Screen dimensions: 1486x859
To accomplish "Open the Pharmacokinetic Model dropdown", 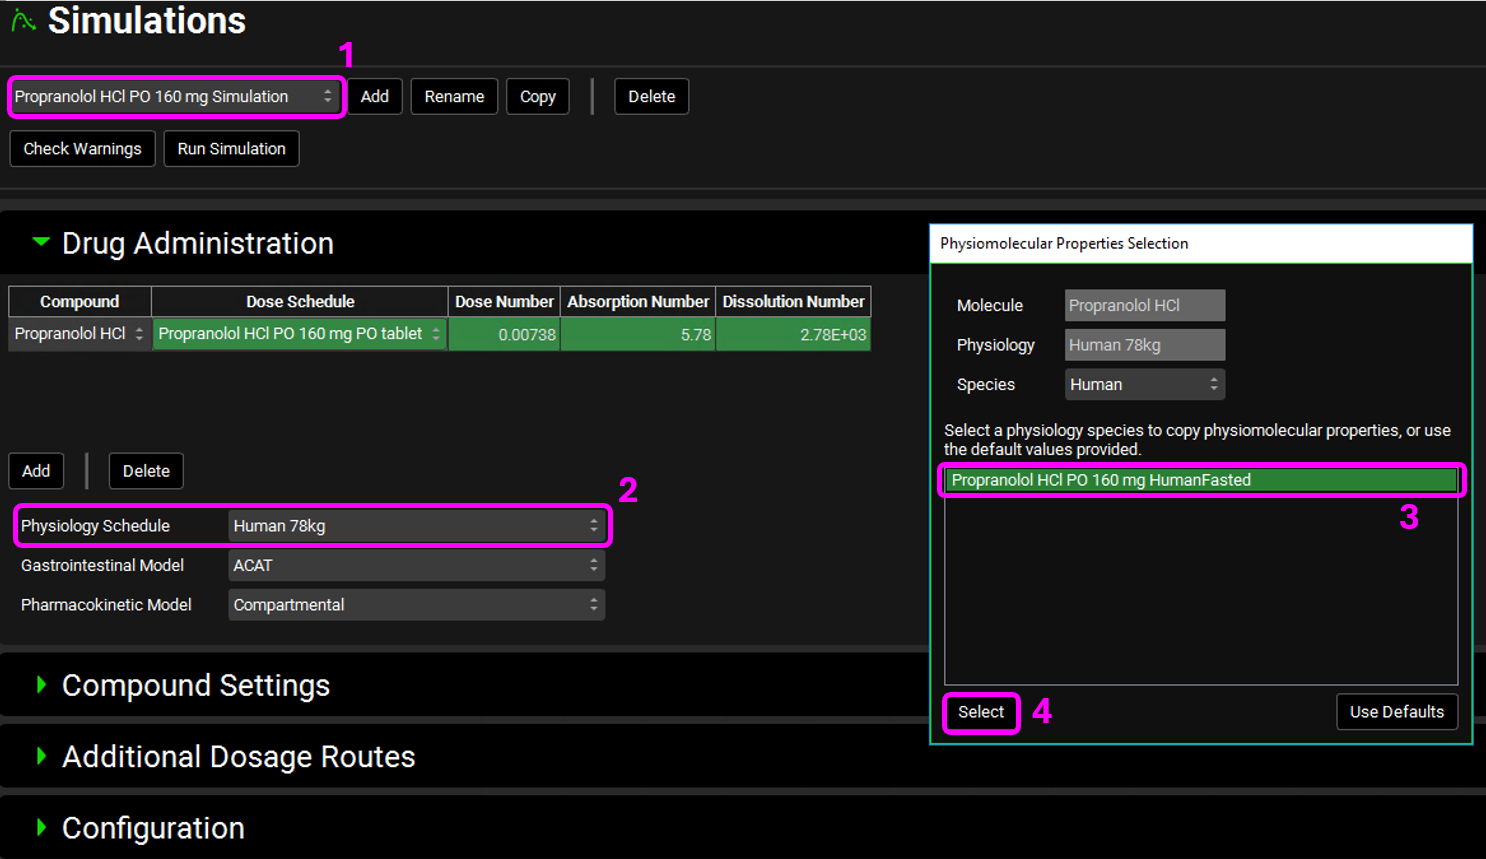I will [415, 605].
